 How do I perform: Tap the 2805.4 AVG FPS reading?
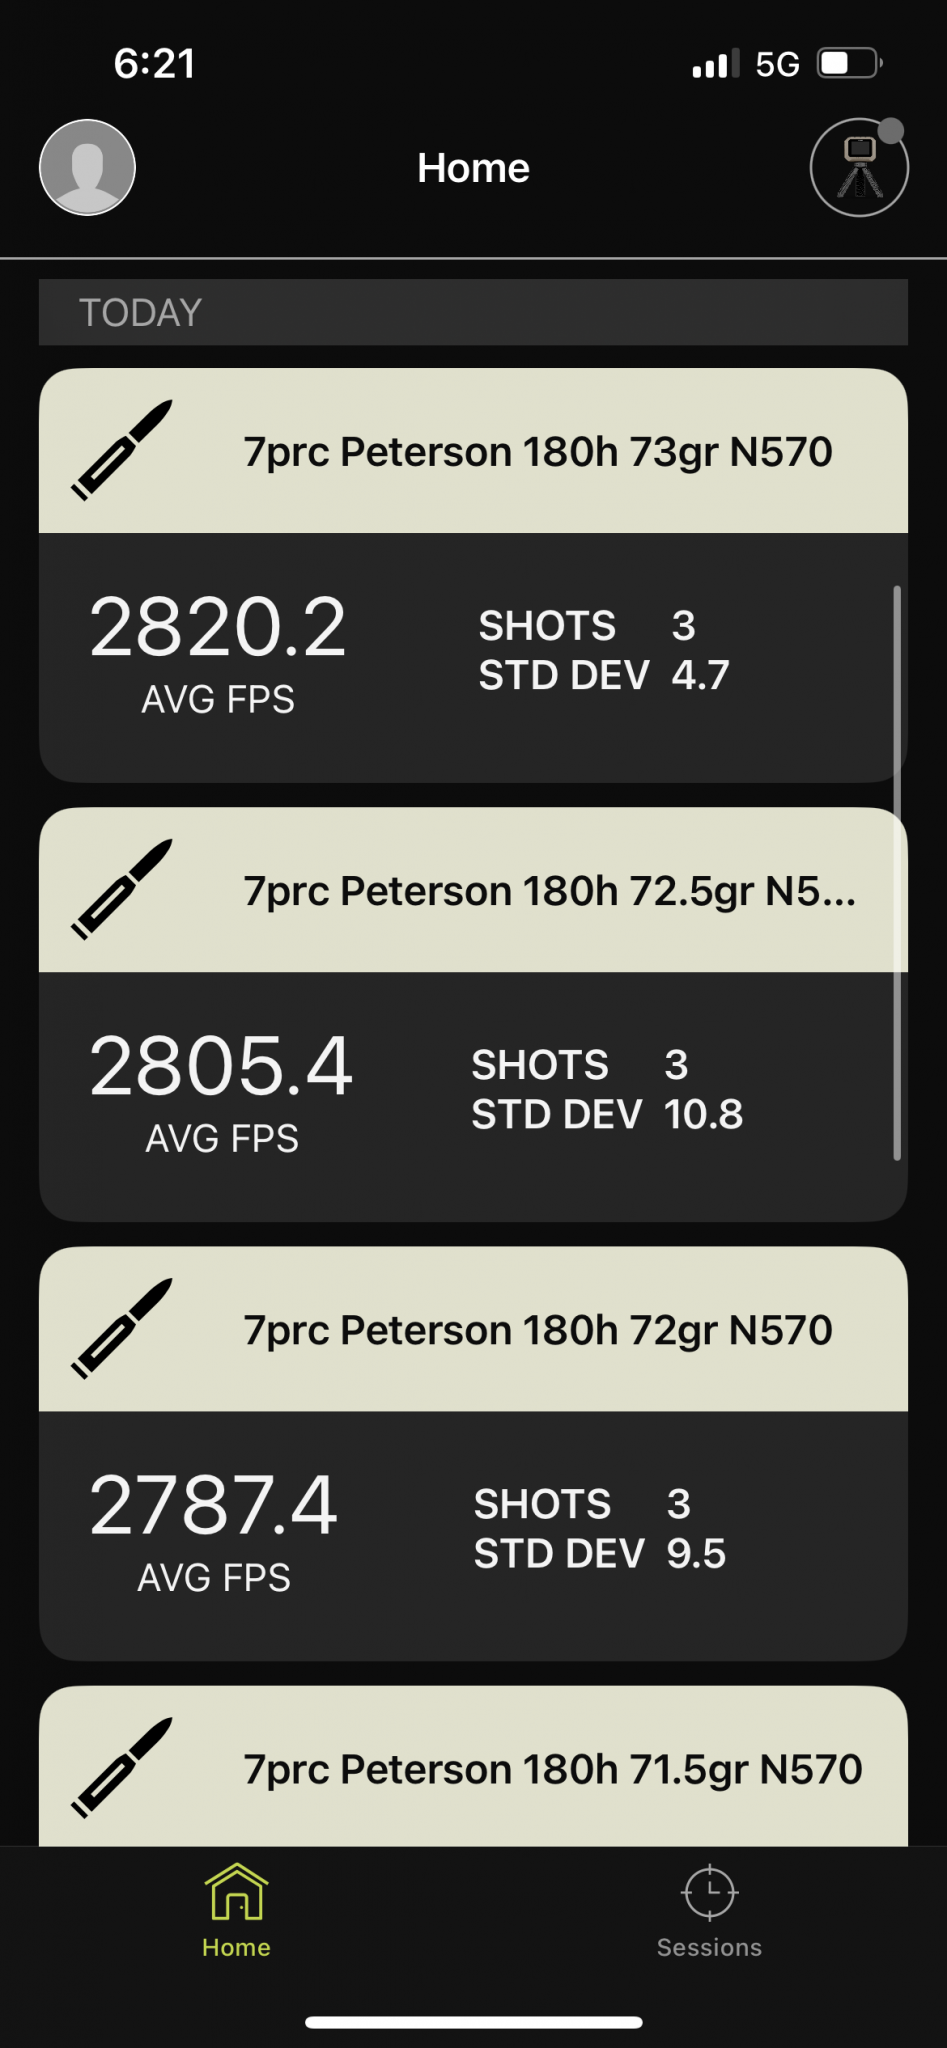221,1066
